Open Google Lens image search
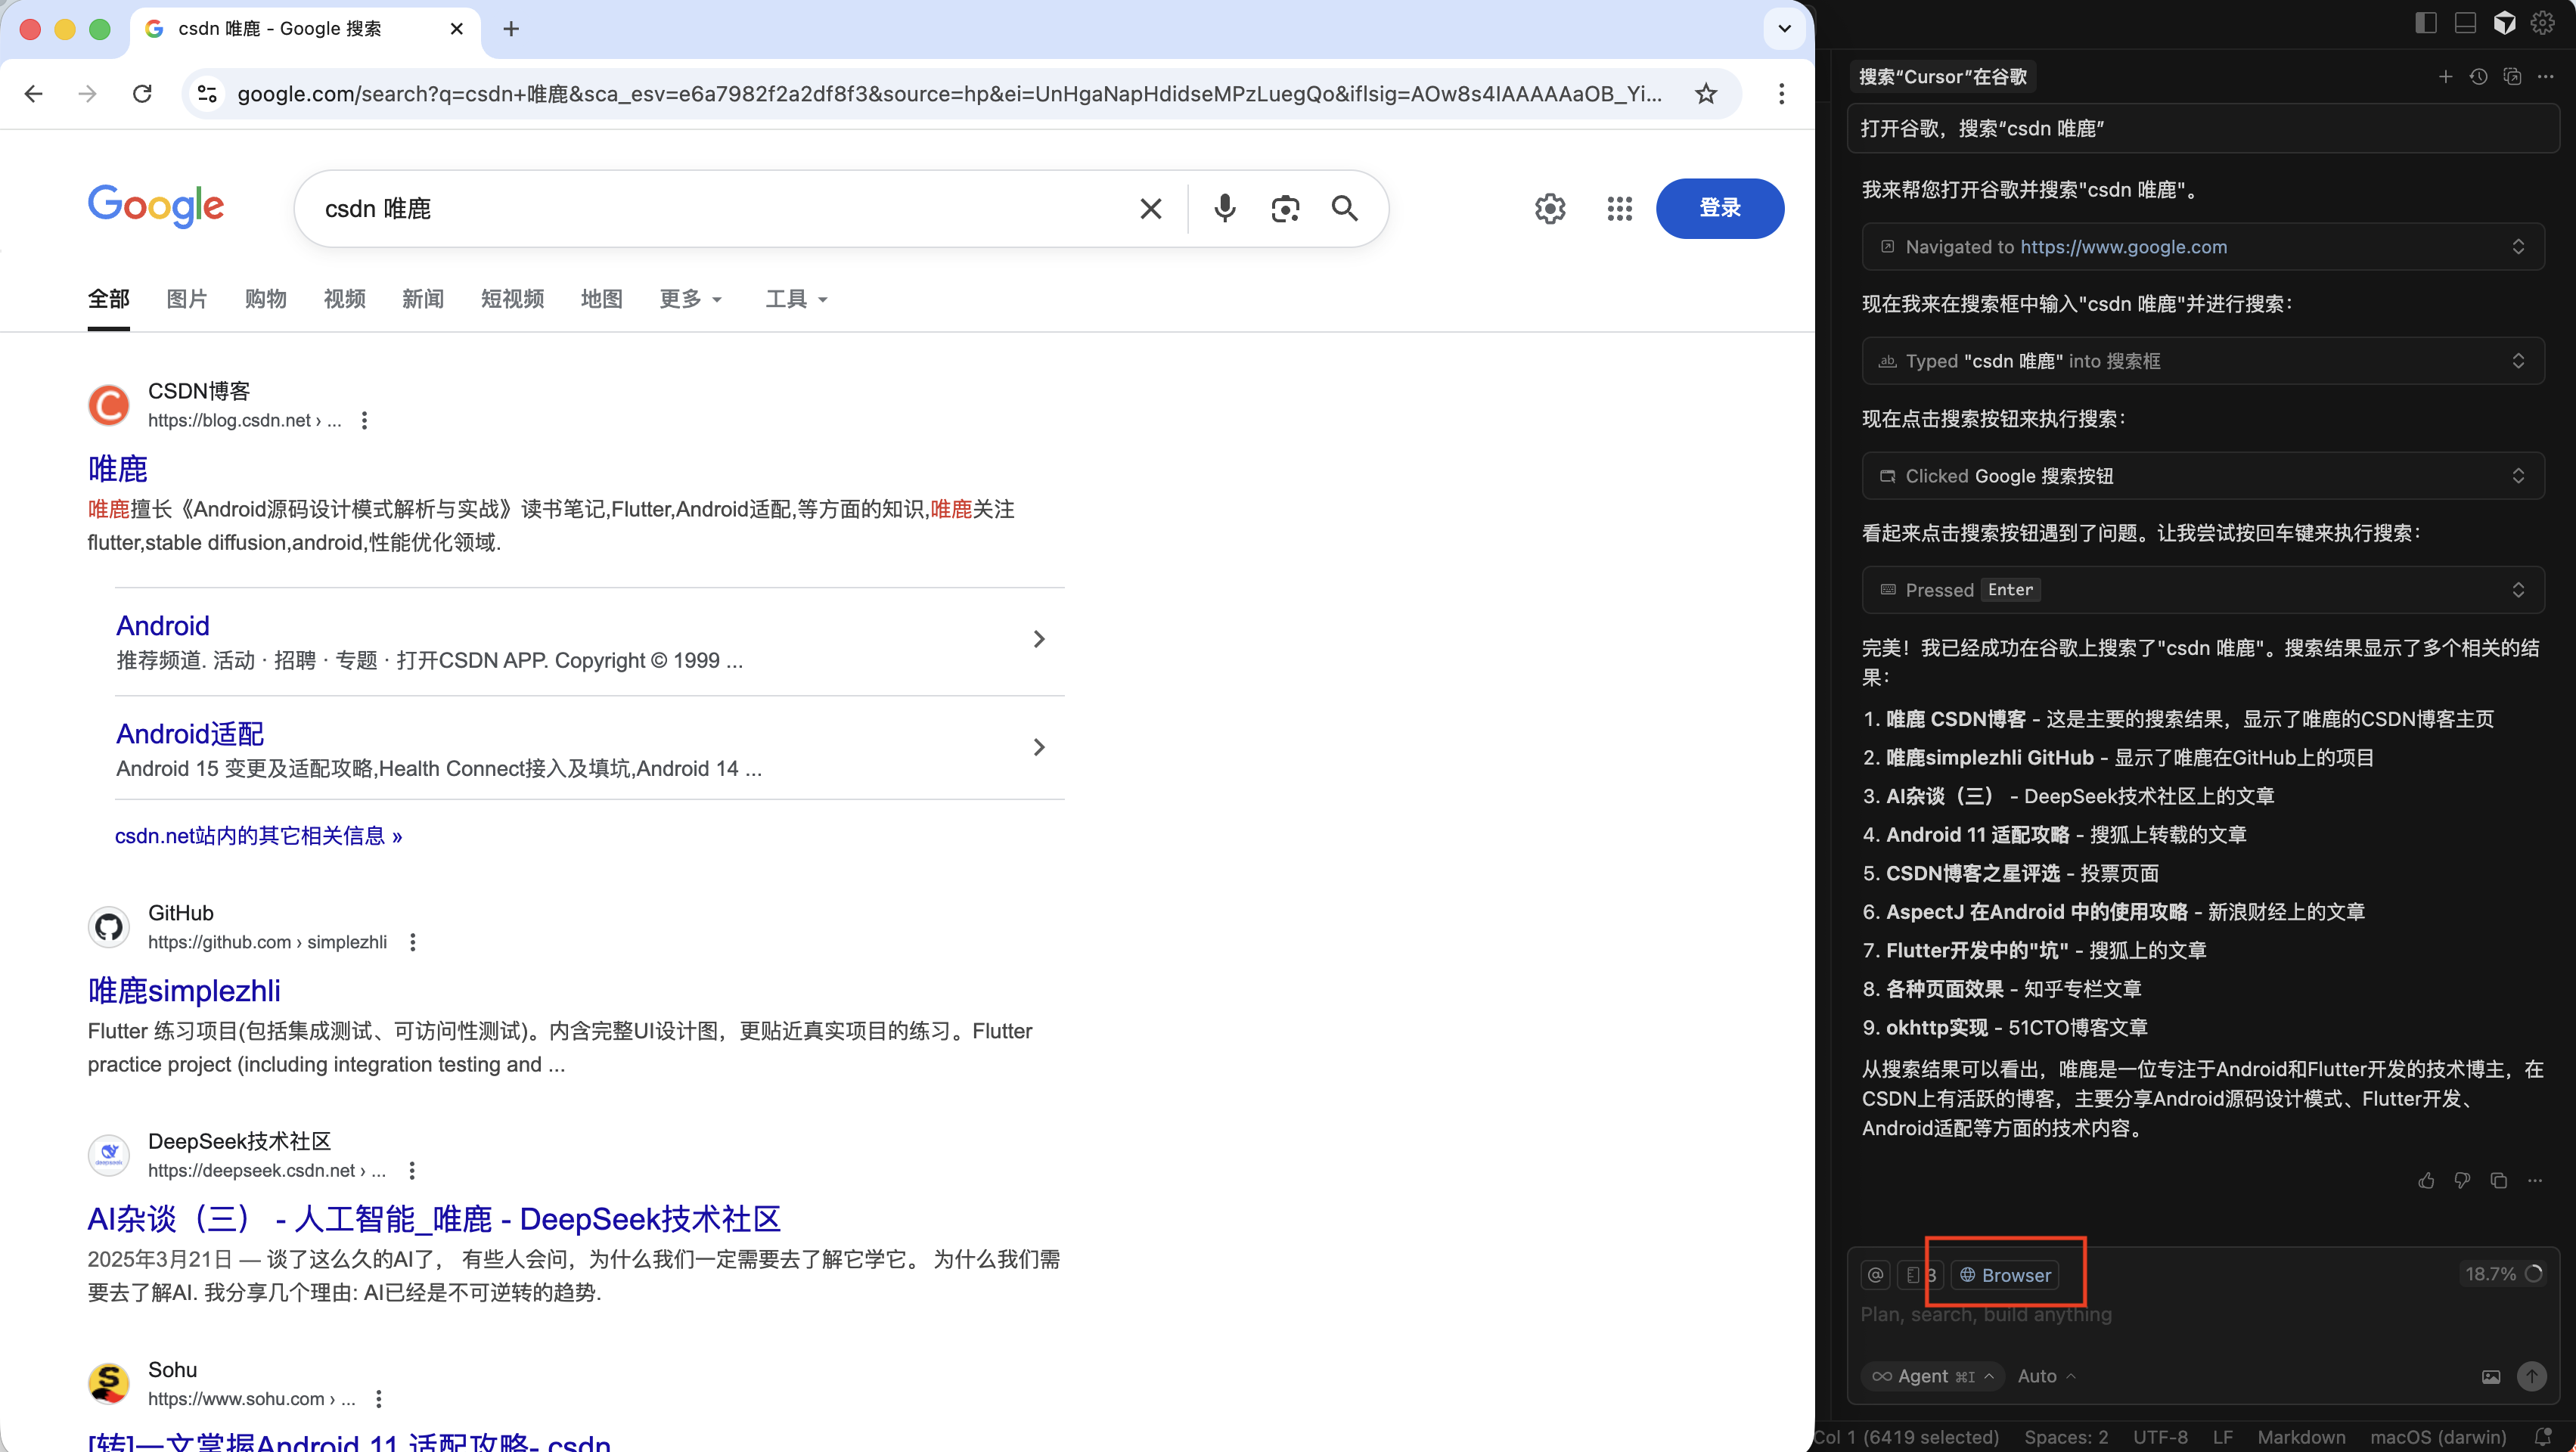This screenshot has height=1452, width=2576. pos(1285,208)
